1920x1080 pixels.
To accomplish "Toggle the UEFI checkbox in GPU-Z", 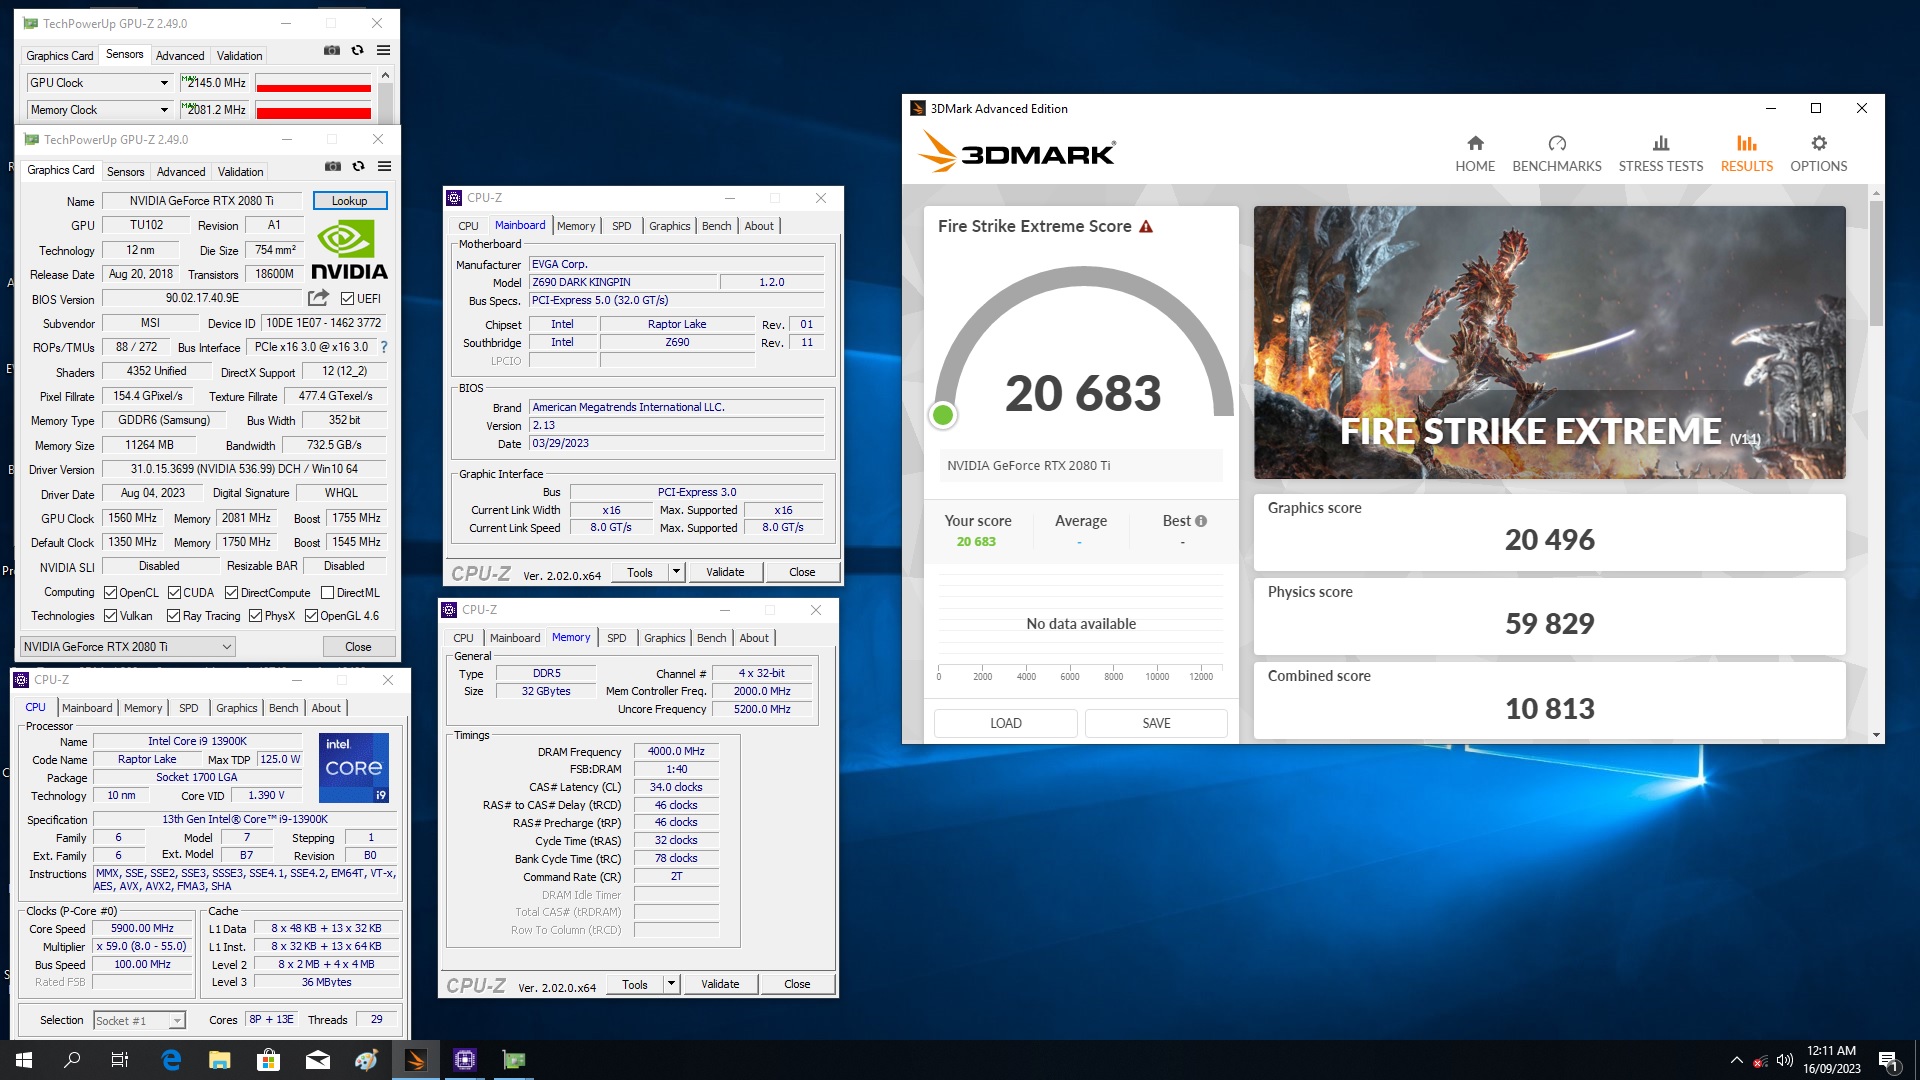I will (347, 299).
